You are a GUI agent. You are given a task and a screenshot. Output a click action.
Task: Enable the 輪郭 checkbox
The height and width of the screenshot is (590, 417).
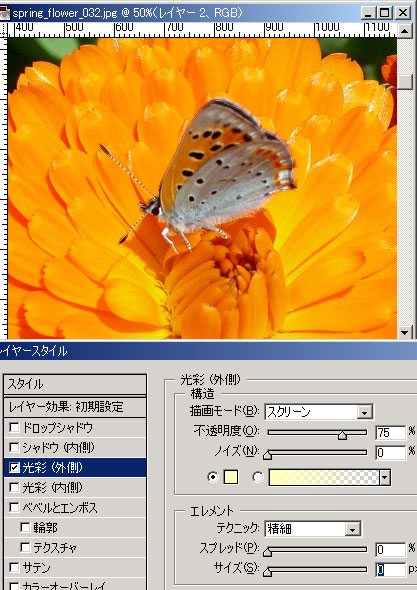click(x=25, y=528)
